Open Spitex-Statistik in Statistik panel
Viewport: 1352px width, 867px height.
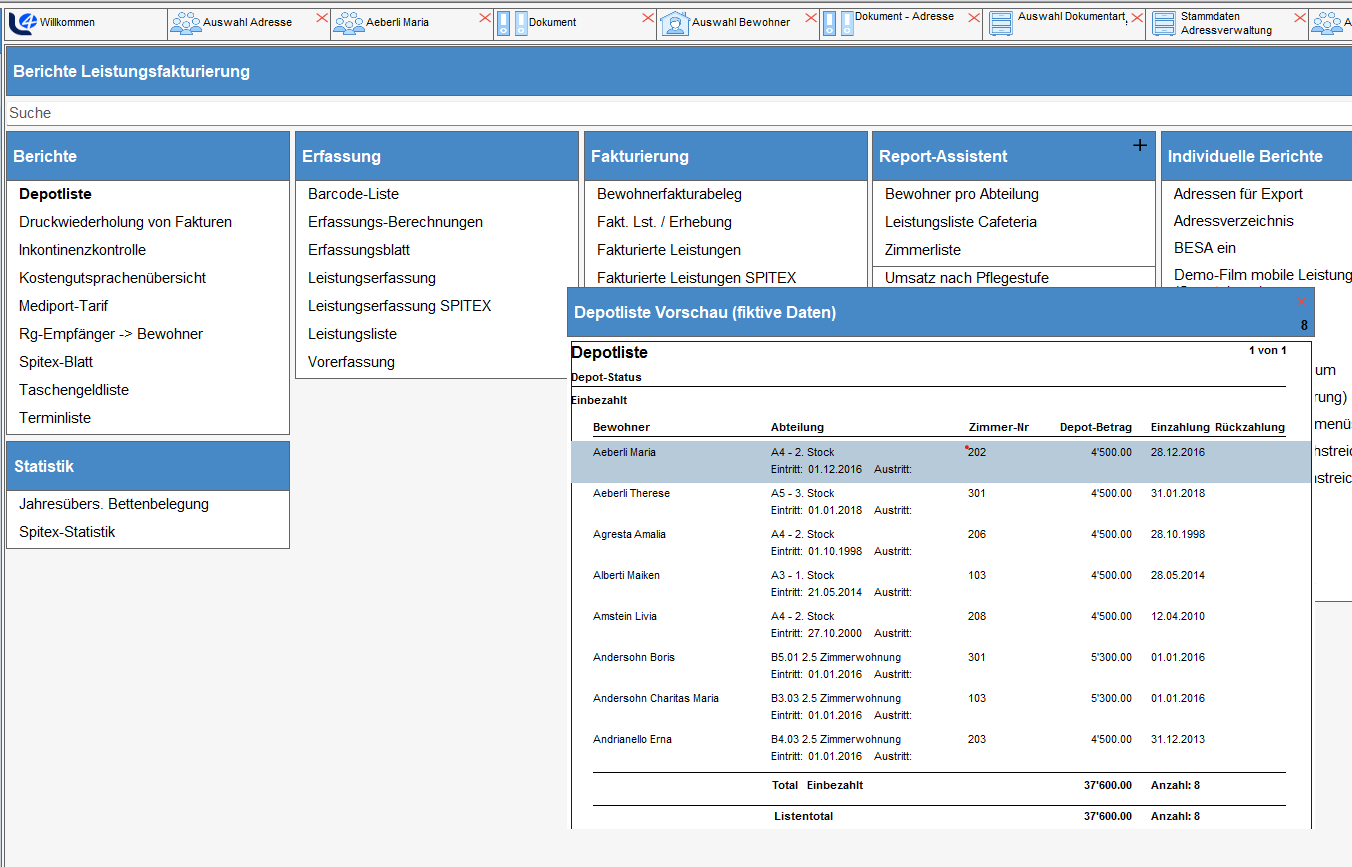(x=67, y=532)
